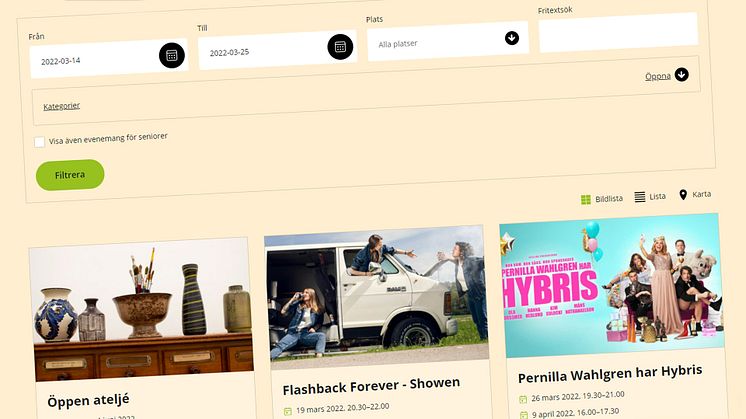This screenshot has height=419, width=746.
Task: Expand filters with Öppna arrow
Action: coord(681,74)
